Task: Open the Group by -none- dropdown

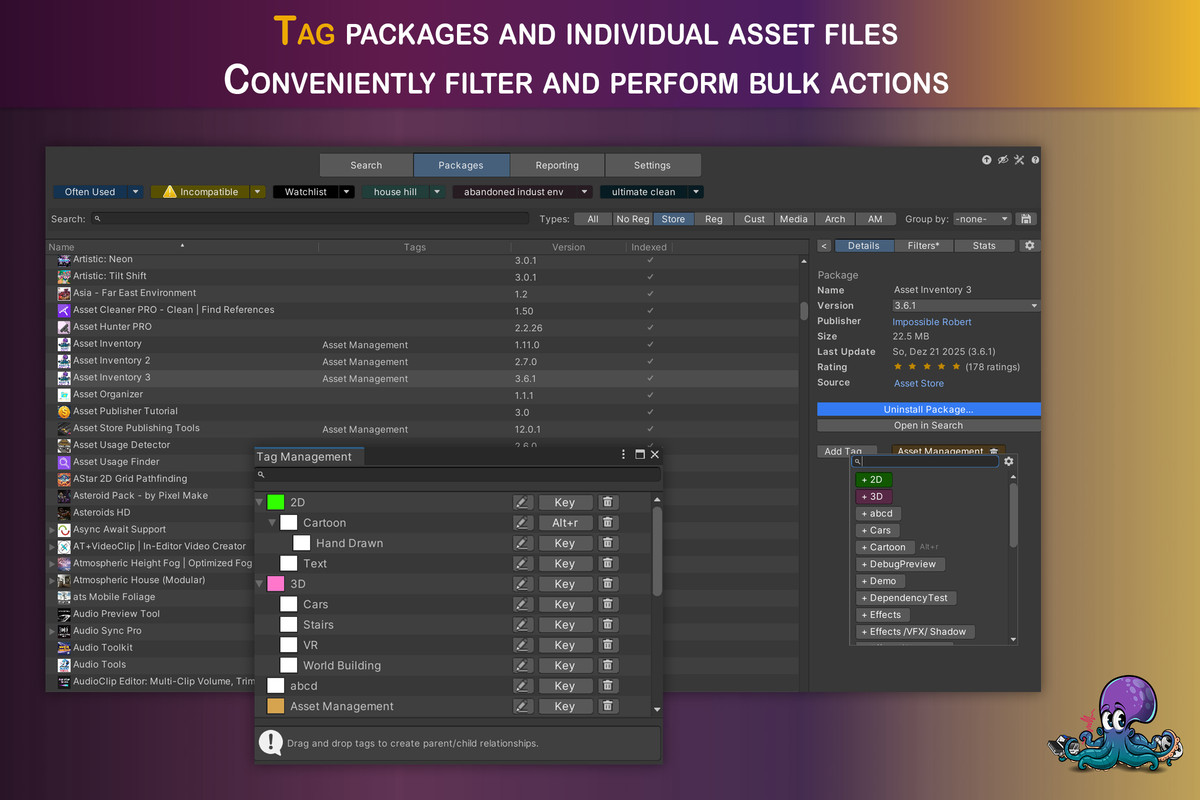Action: (982, 218)
